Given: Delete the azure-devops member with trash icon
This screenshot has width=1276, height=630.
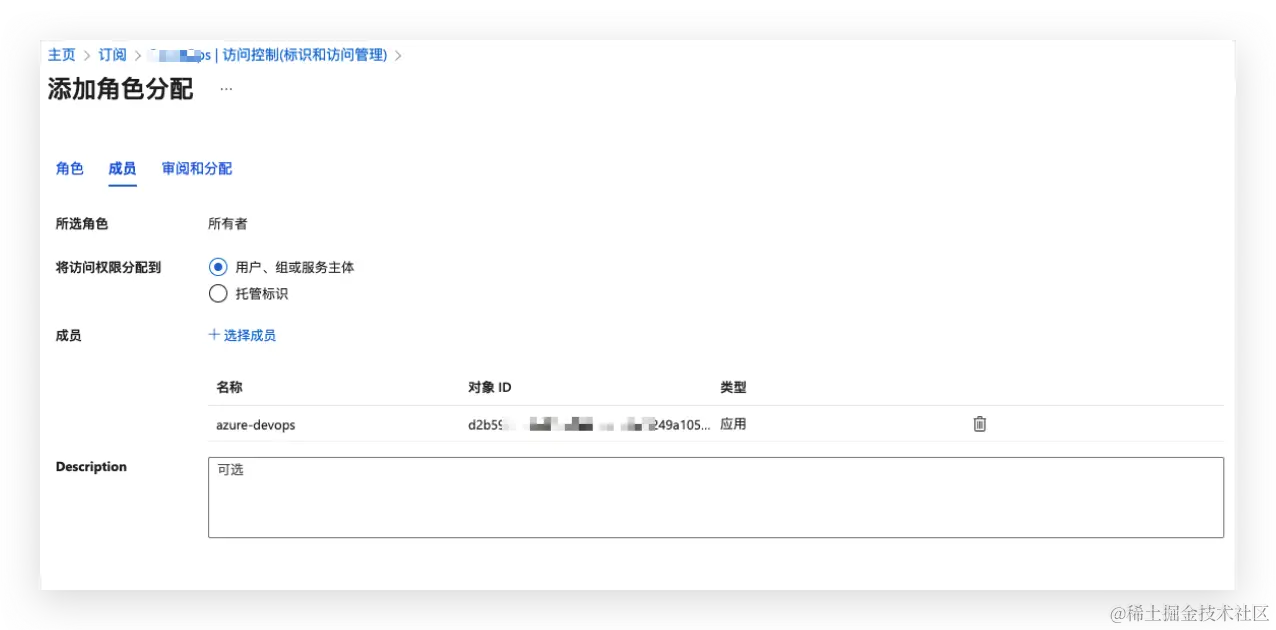Looking at the screenshot, I should tap(980, 424).
